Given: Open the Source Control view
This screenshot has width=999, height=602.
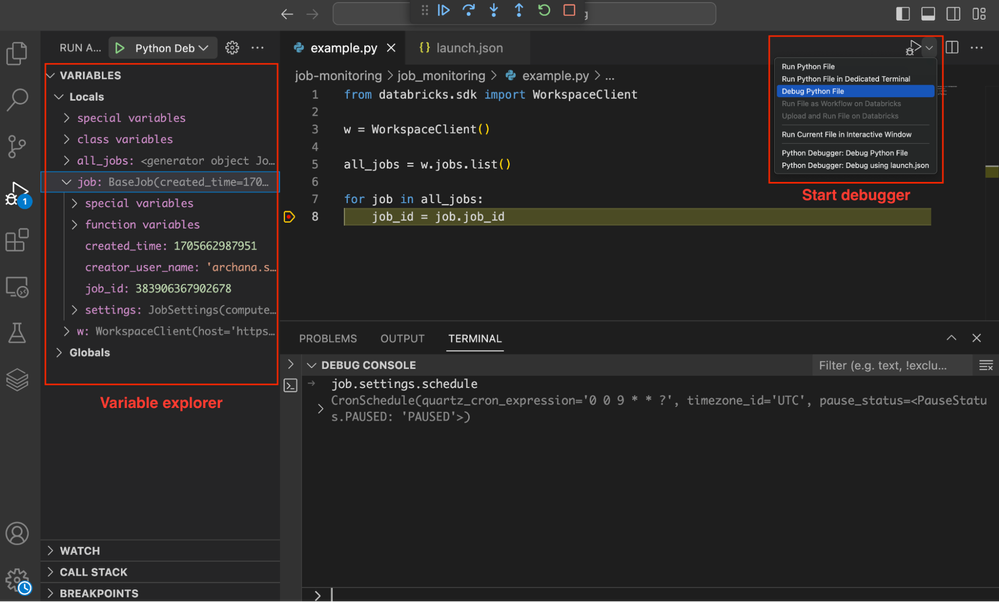Looking at the screenshot, I should point(17,146).
